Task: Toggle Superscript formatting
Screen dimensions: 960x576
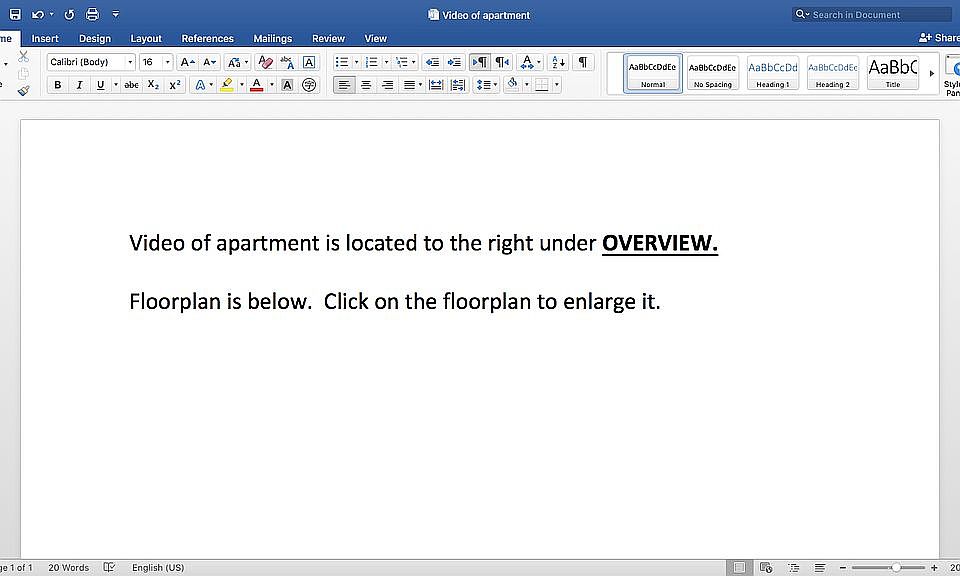Action: [x=174, y=85]
